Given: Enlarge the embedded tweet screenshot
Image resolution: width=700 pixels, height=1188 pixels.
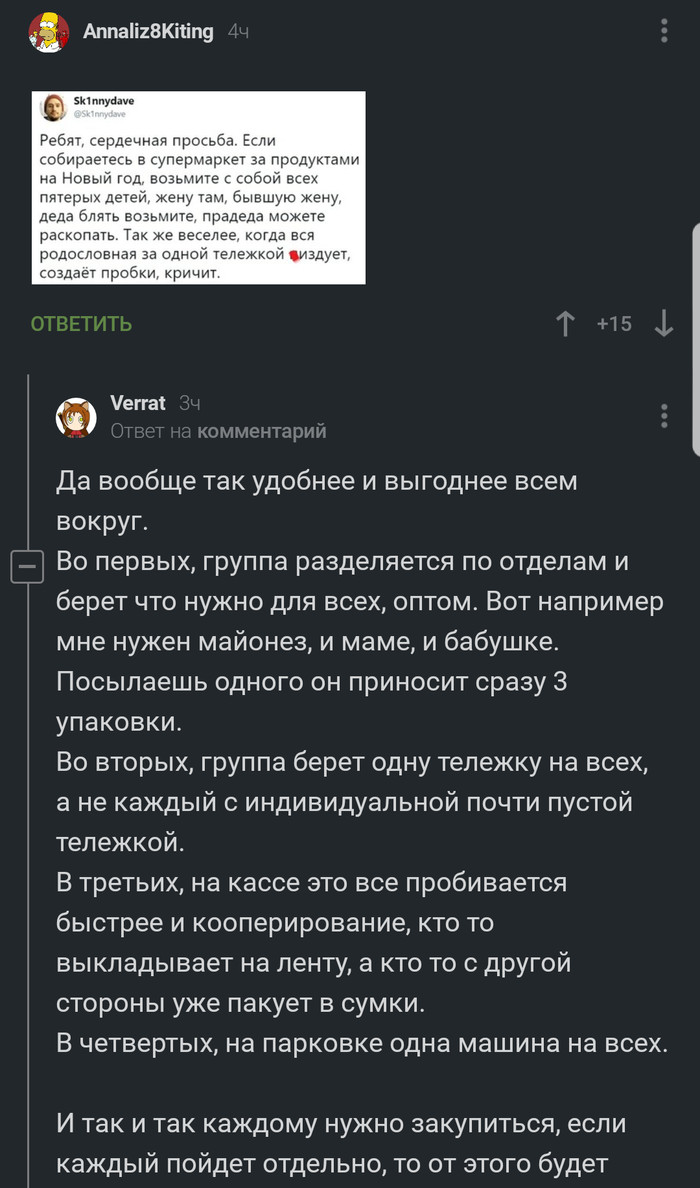Looking at the screenshot, I should point(198,188).
